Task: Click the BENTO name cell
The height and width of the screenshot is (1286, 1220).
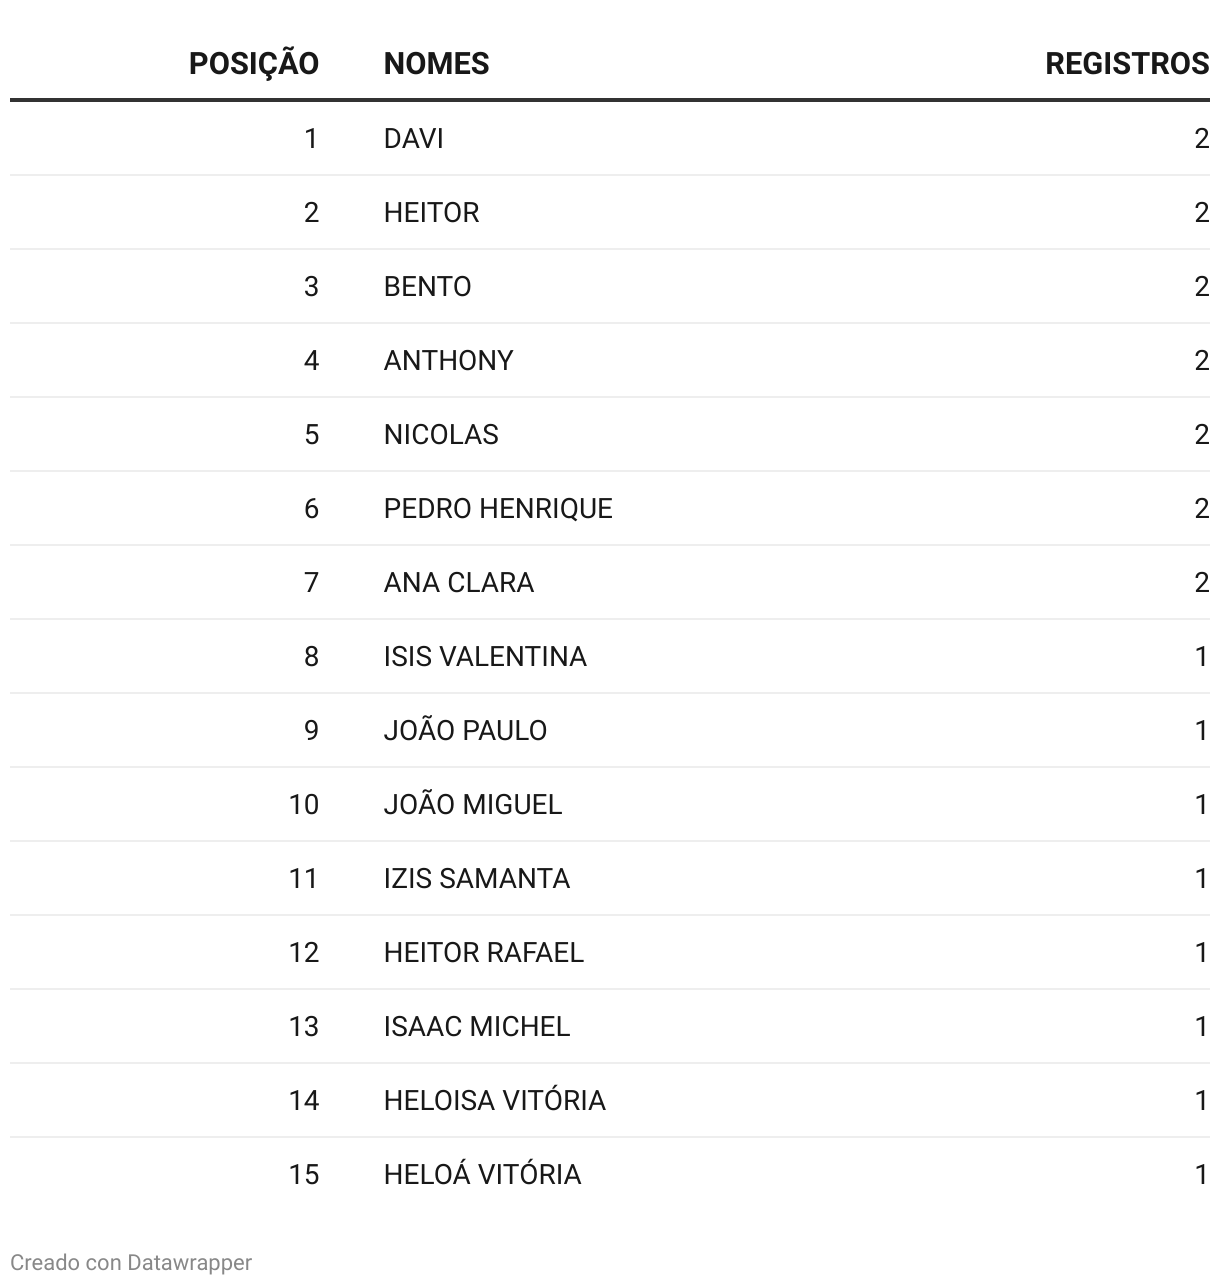Action: click(427, 286)
